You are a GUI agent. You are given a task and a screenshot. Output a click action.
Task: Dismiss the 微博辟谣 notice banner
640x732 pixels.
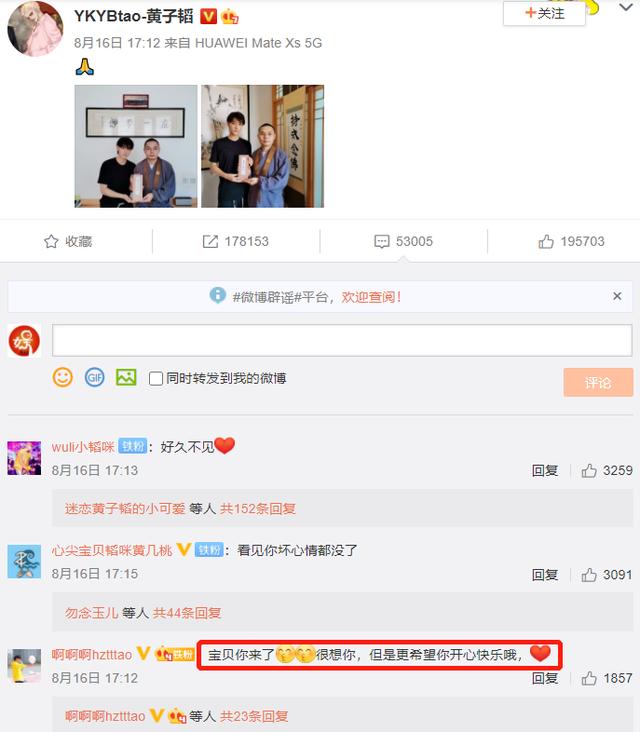(x=617, y=296)
